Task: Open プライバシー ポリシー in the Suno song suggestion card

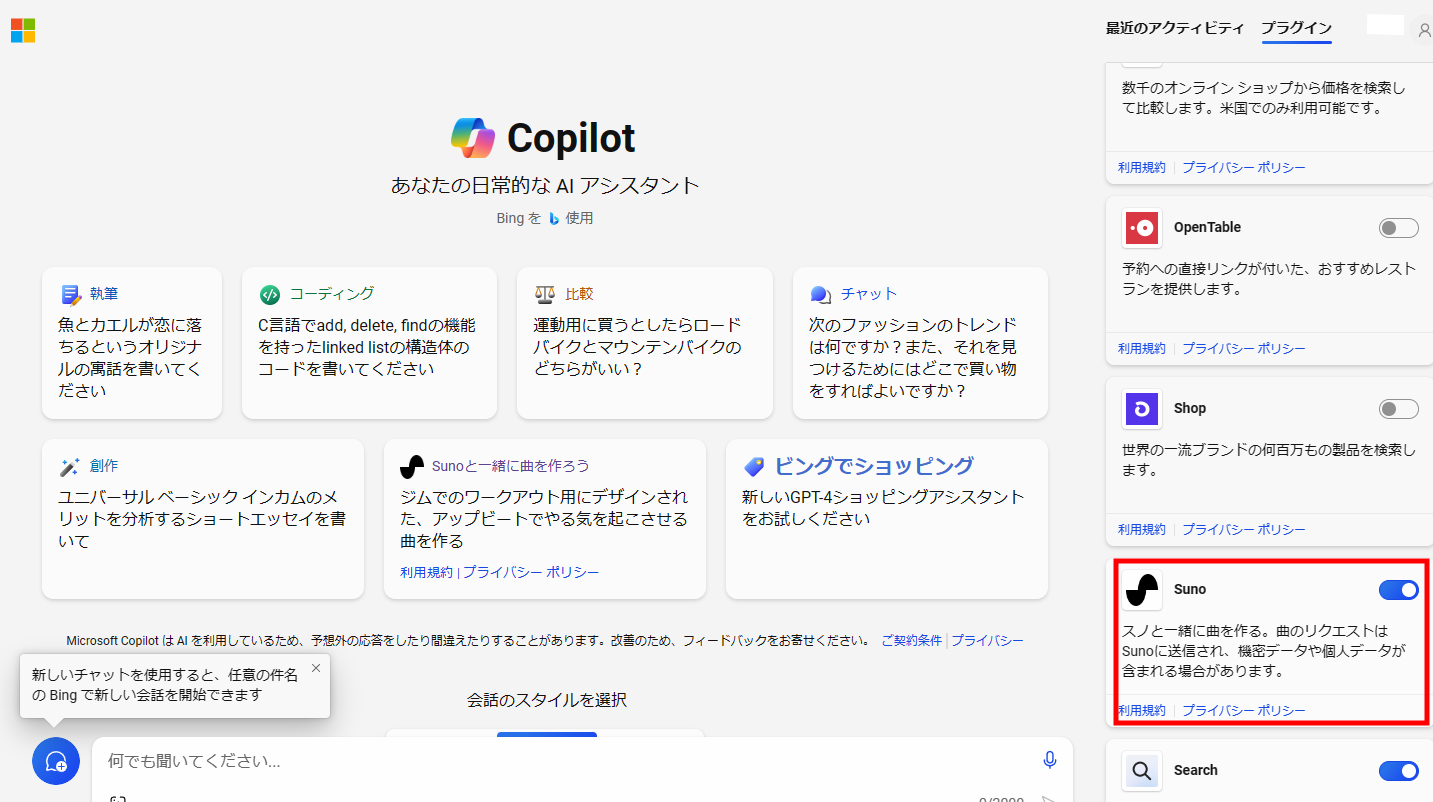Action: (x=531, y=572)
